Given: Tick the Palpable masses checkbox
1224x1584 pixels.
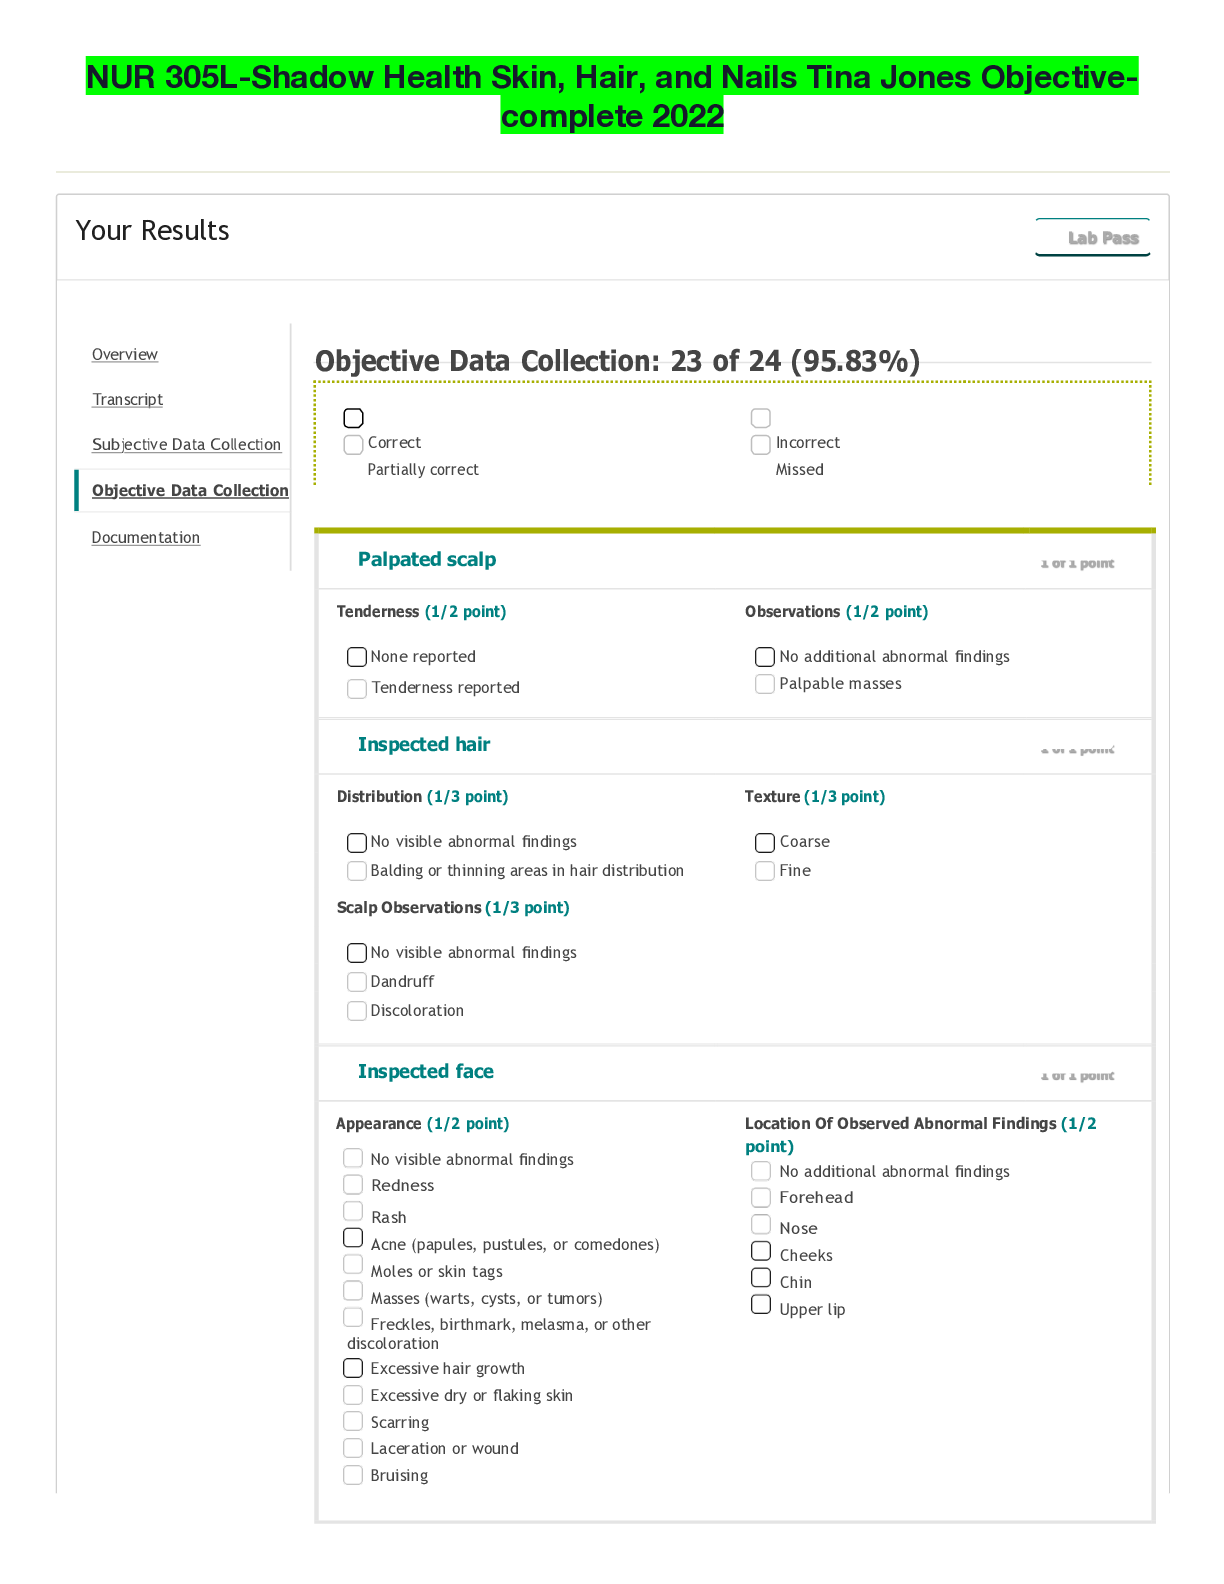Looking at the screenshot, I should coord(765,684).
